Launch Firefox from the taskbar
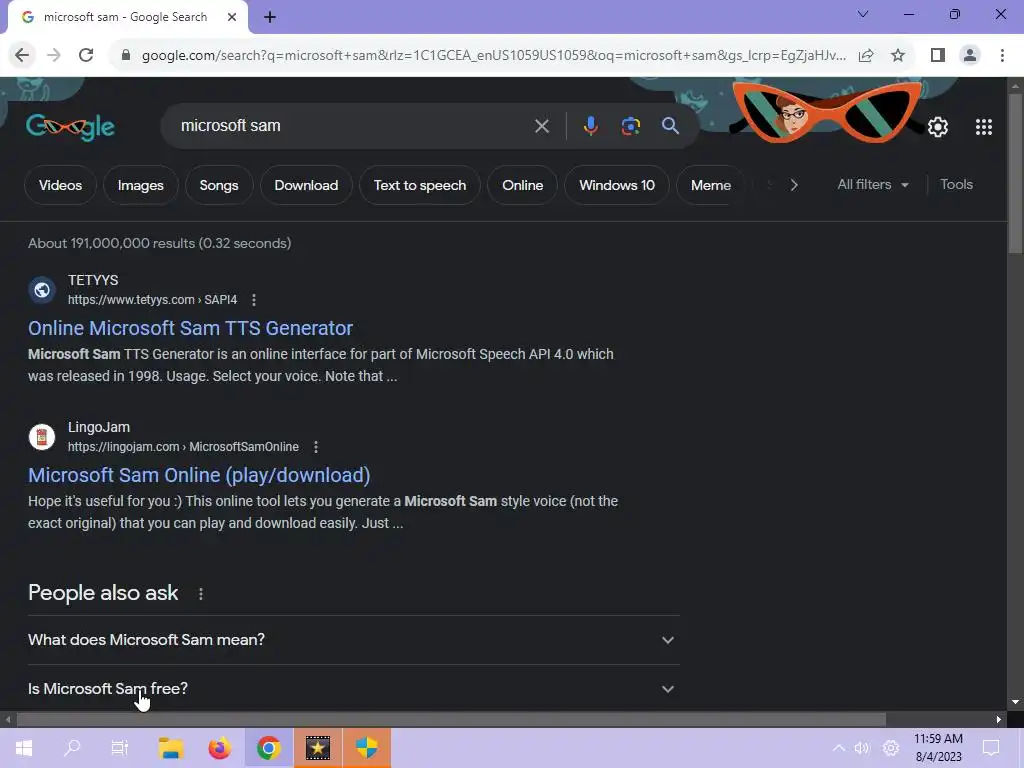Screen dimensions: 1024x768 [x=219, y=748]
